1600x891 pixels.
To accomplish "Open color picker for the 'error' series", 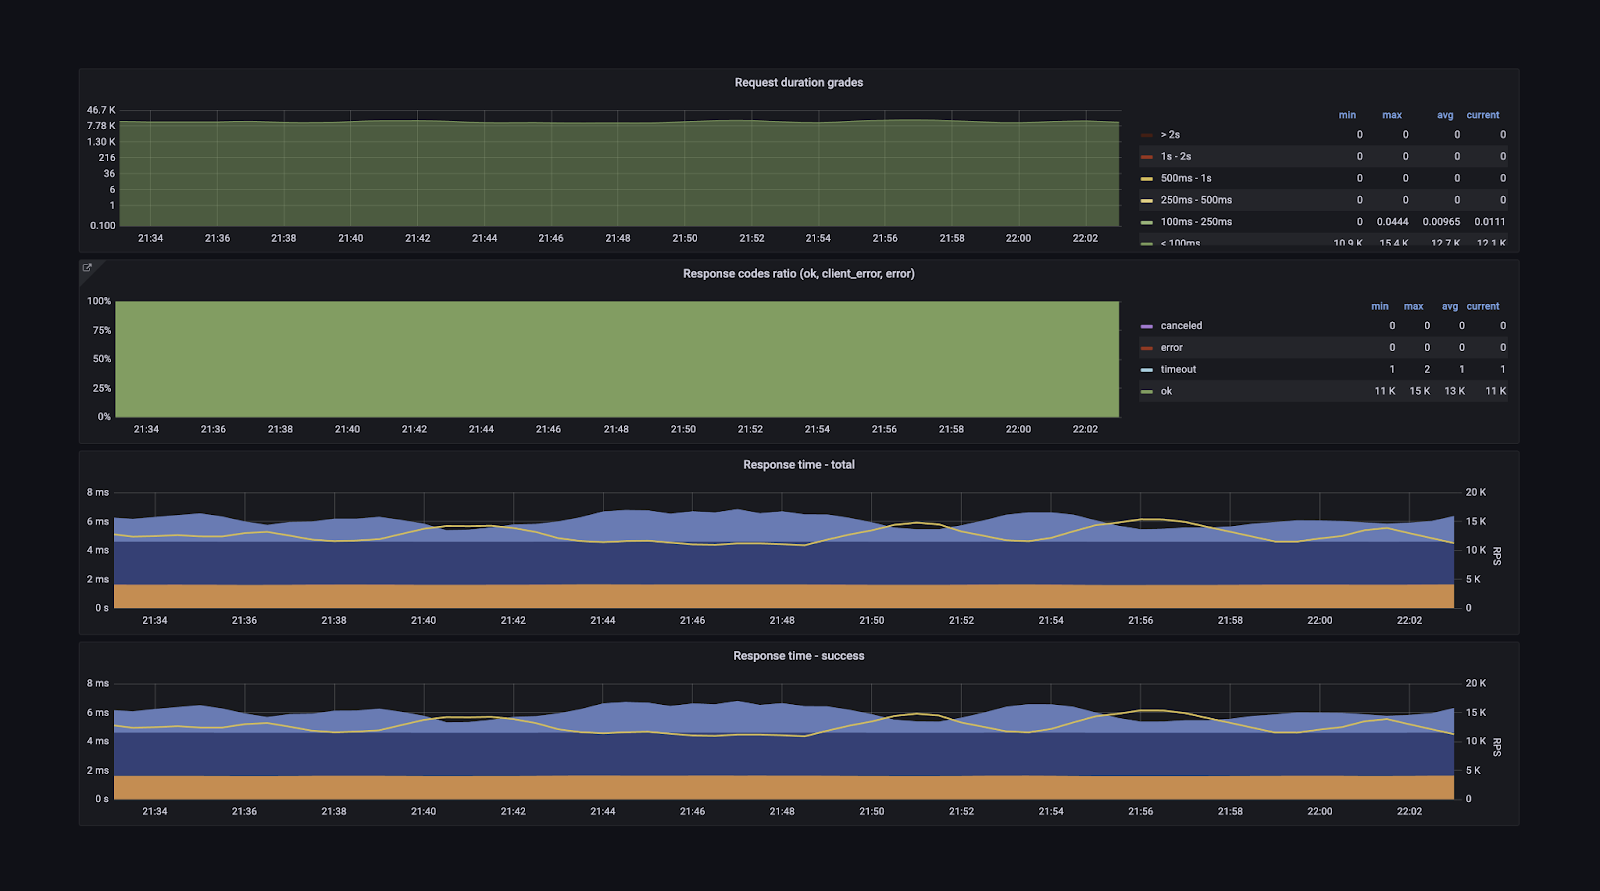I will 1147,348.
